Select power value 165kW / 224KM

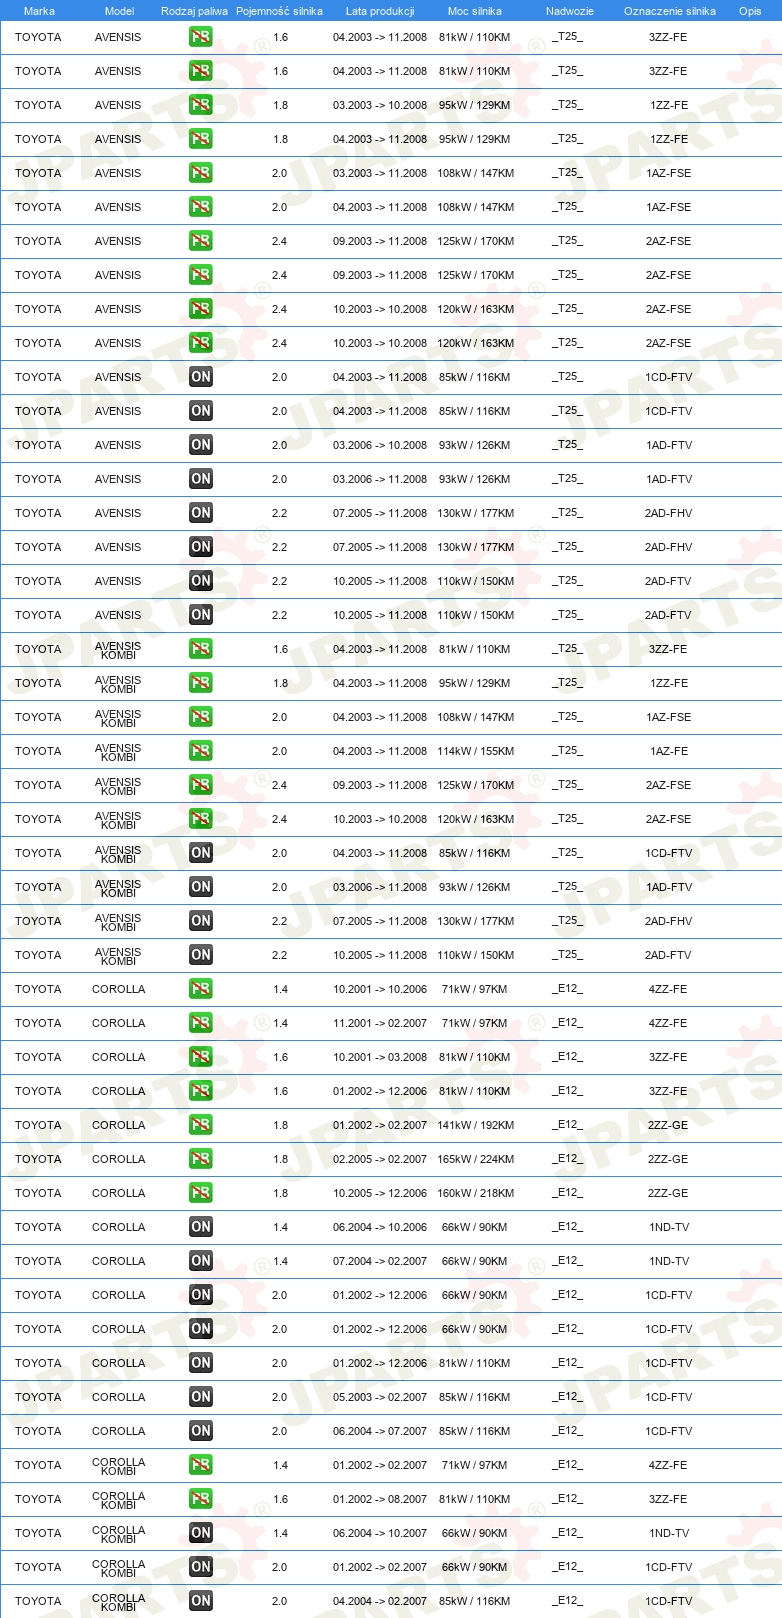[x=476, y=1159]
